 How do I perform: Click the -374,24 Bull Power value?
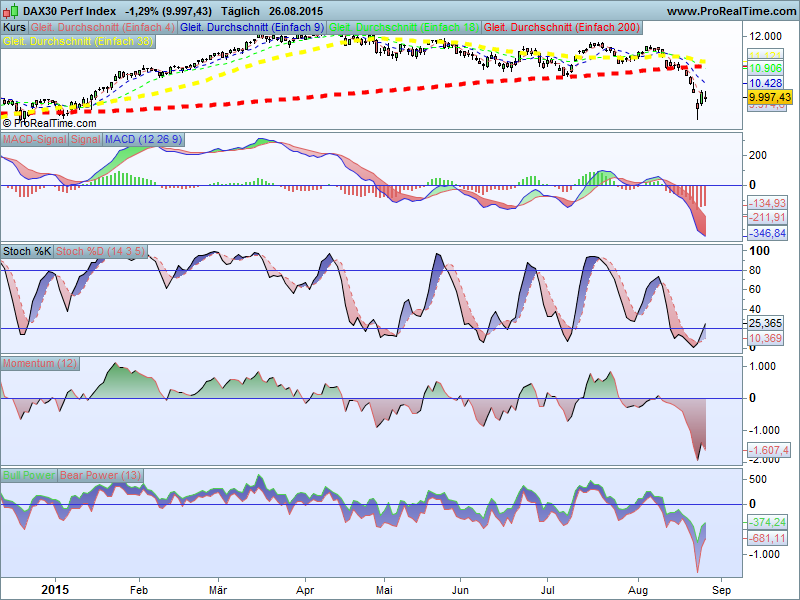tap(767, 522)
